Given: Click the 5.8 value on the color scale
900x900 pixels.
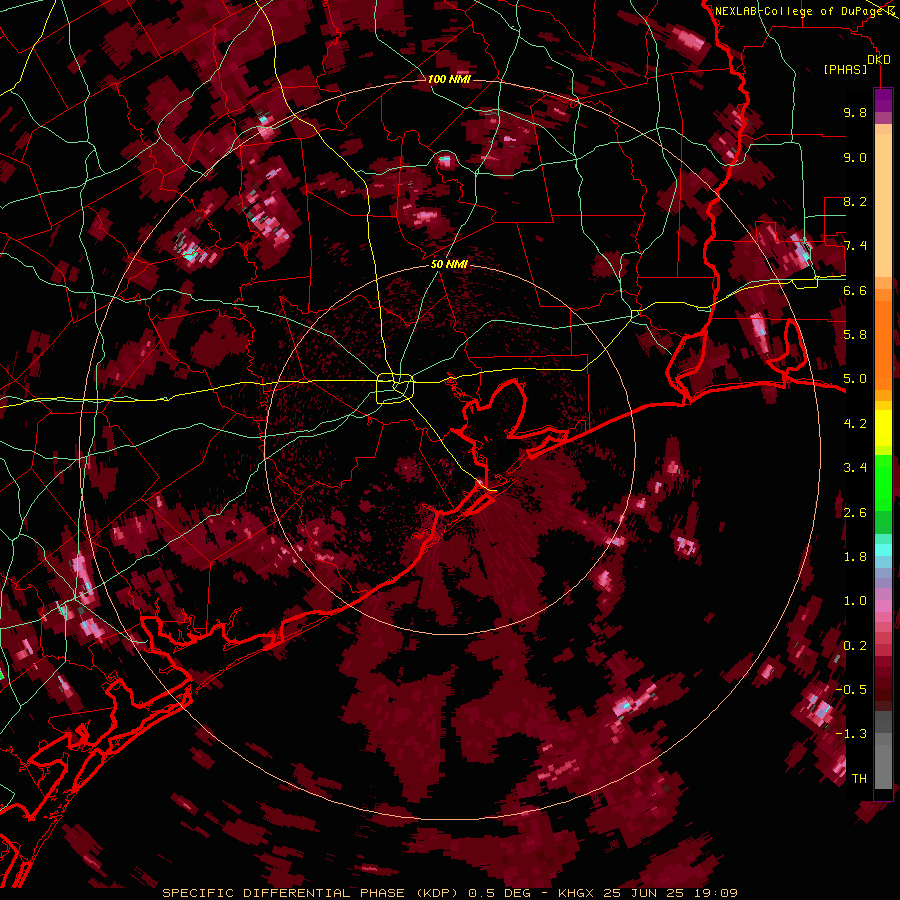Looking at the screenshot, I should point(855,335).
